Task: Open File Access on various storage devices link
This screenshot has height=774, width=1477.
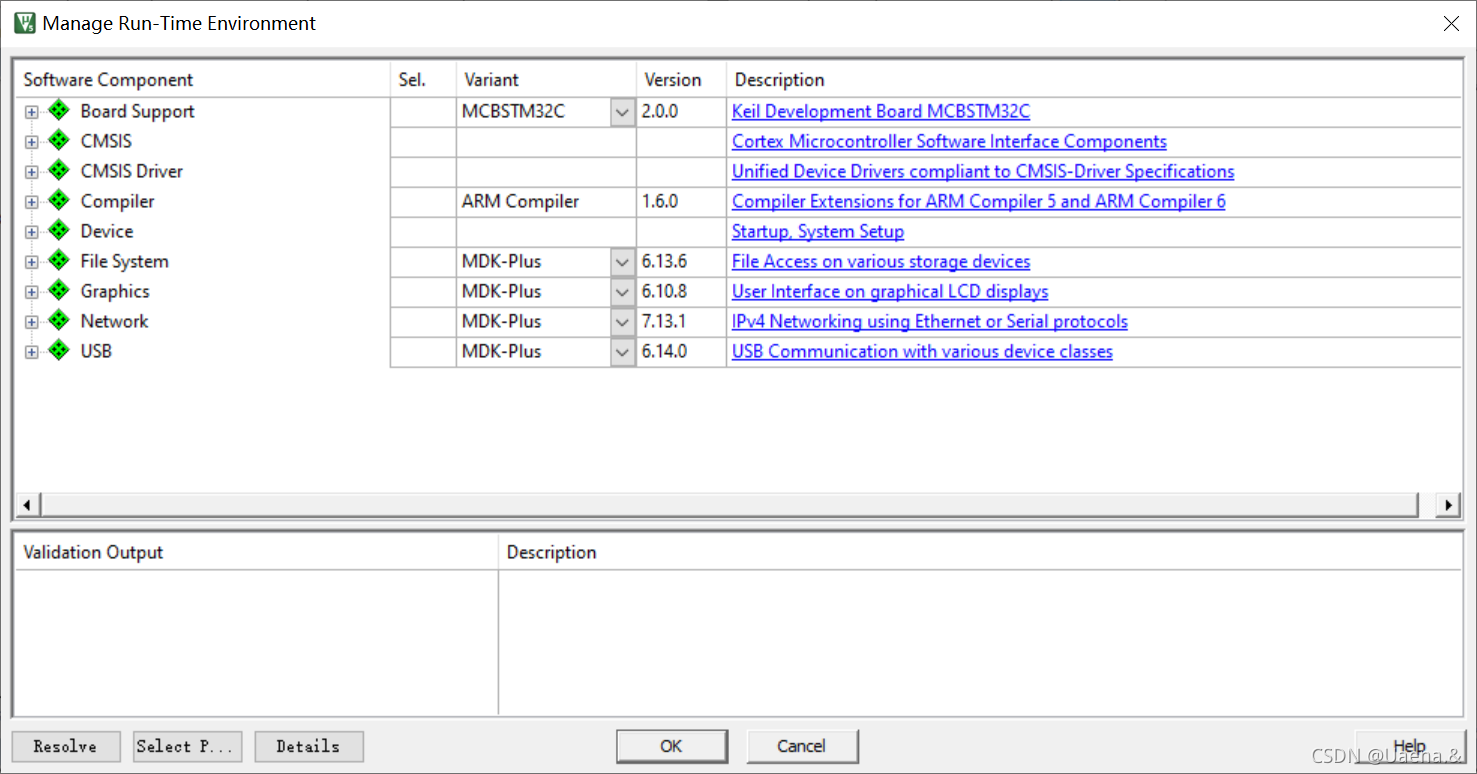Action: click(881, 261)
